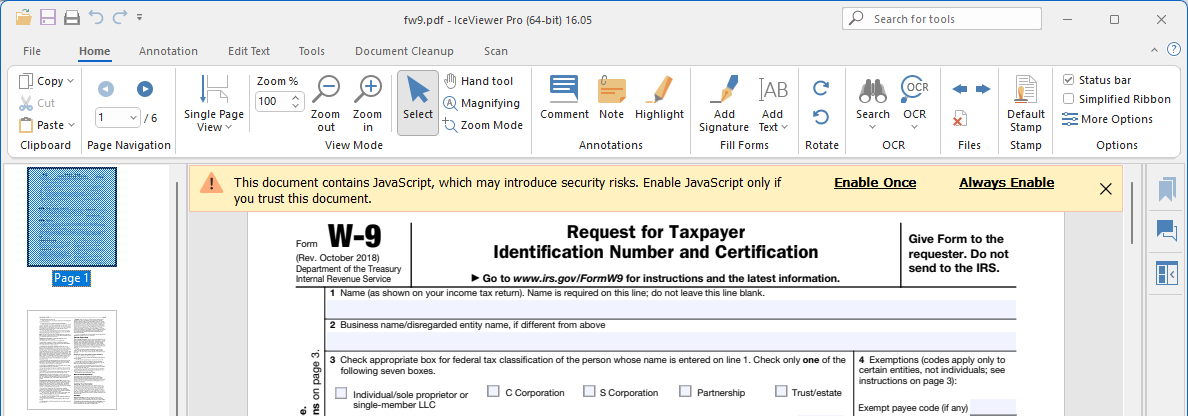Click the Zoom % stepper arrows
The width and height of the screenshot is (1188, 416).
click(296, 102)
